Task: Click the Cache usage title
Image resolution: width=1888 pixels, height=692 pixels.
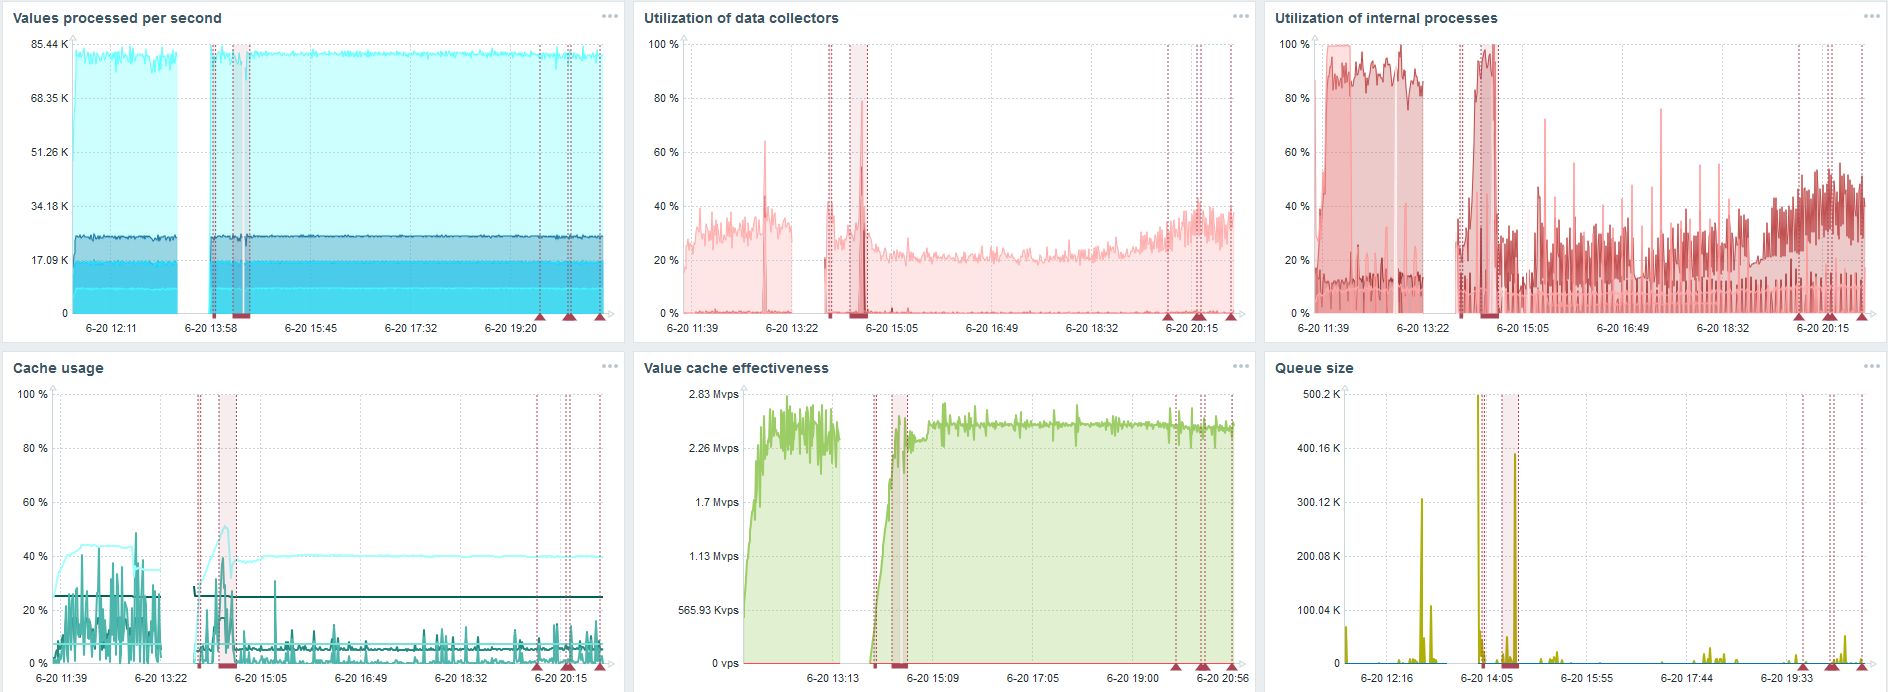Action: click(x=58, y=368)
